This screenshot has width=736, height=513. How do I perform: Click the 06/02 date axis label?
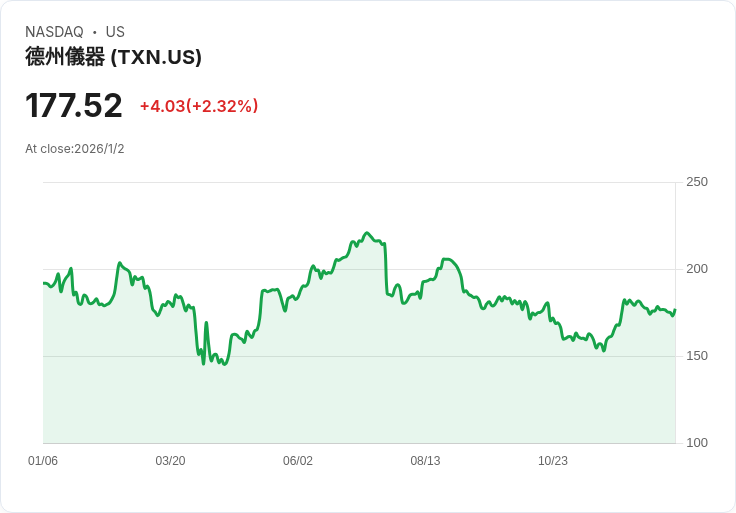coord(298,461)
